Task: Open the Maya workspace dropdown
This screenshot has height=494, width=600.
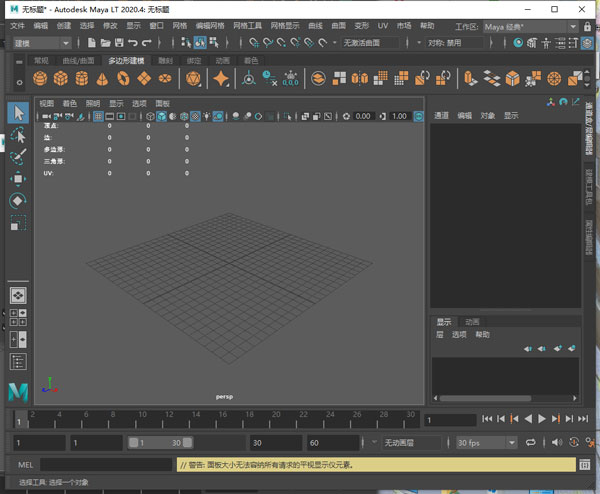Action: pyautogui.click(x=530, y=27)
